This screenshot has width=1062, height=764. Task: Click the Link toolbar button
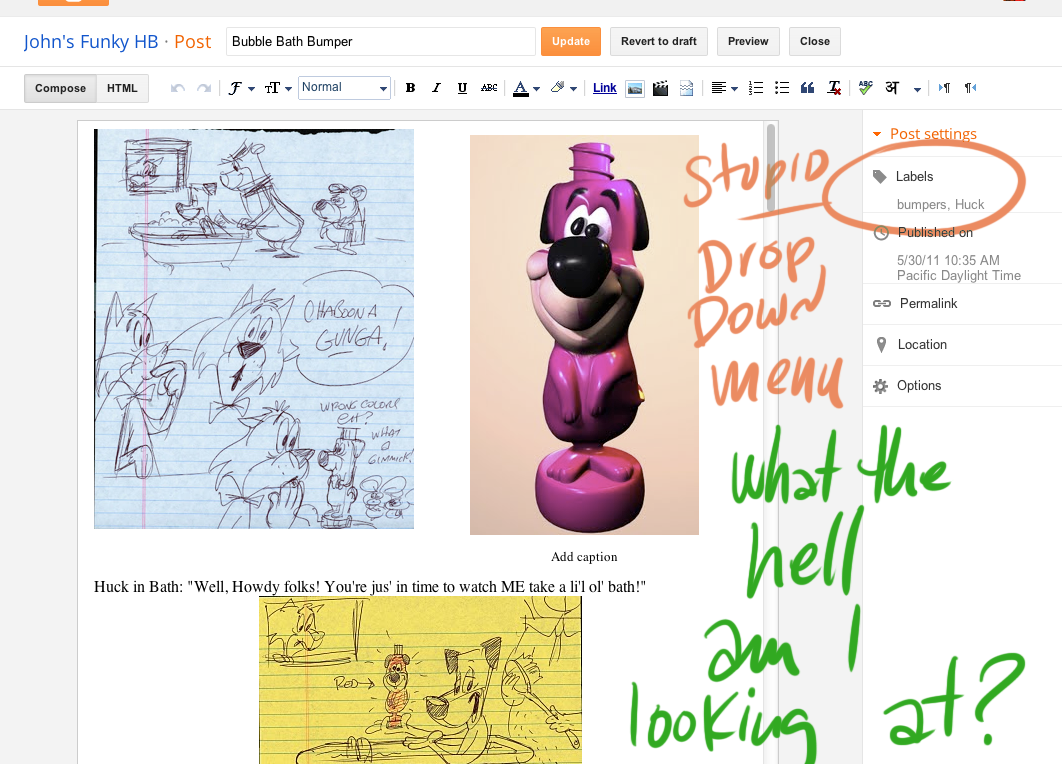coord(604,87)
